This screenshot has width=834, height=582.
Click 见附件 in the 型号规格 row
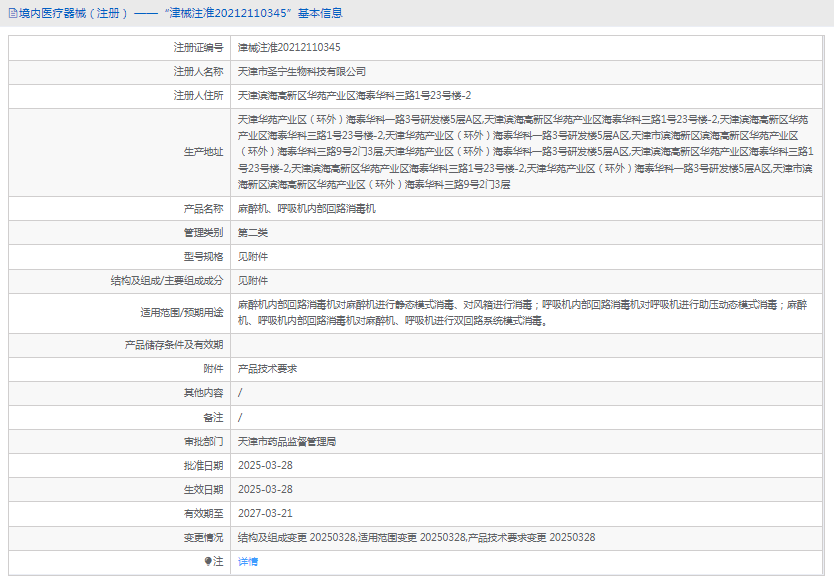253,256
